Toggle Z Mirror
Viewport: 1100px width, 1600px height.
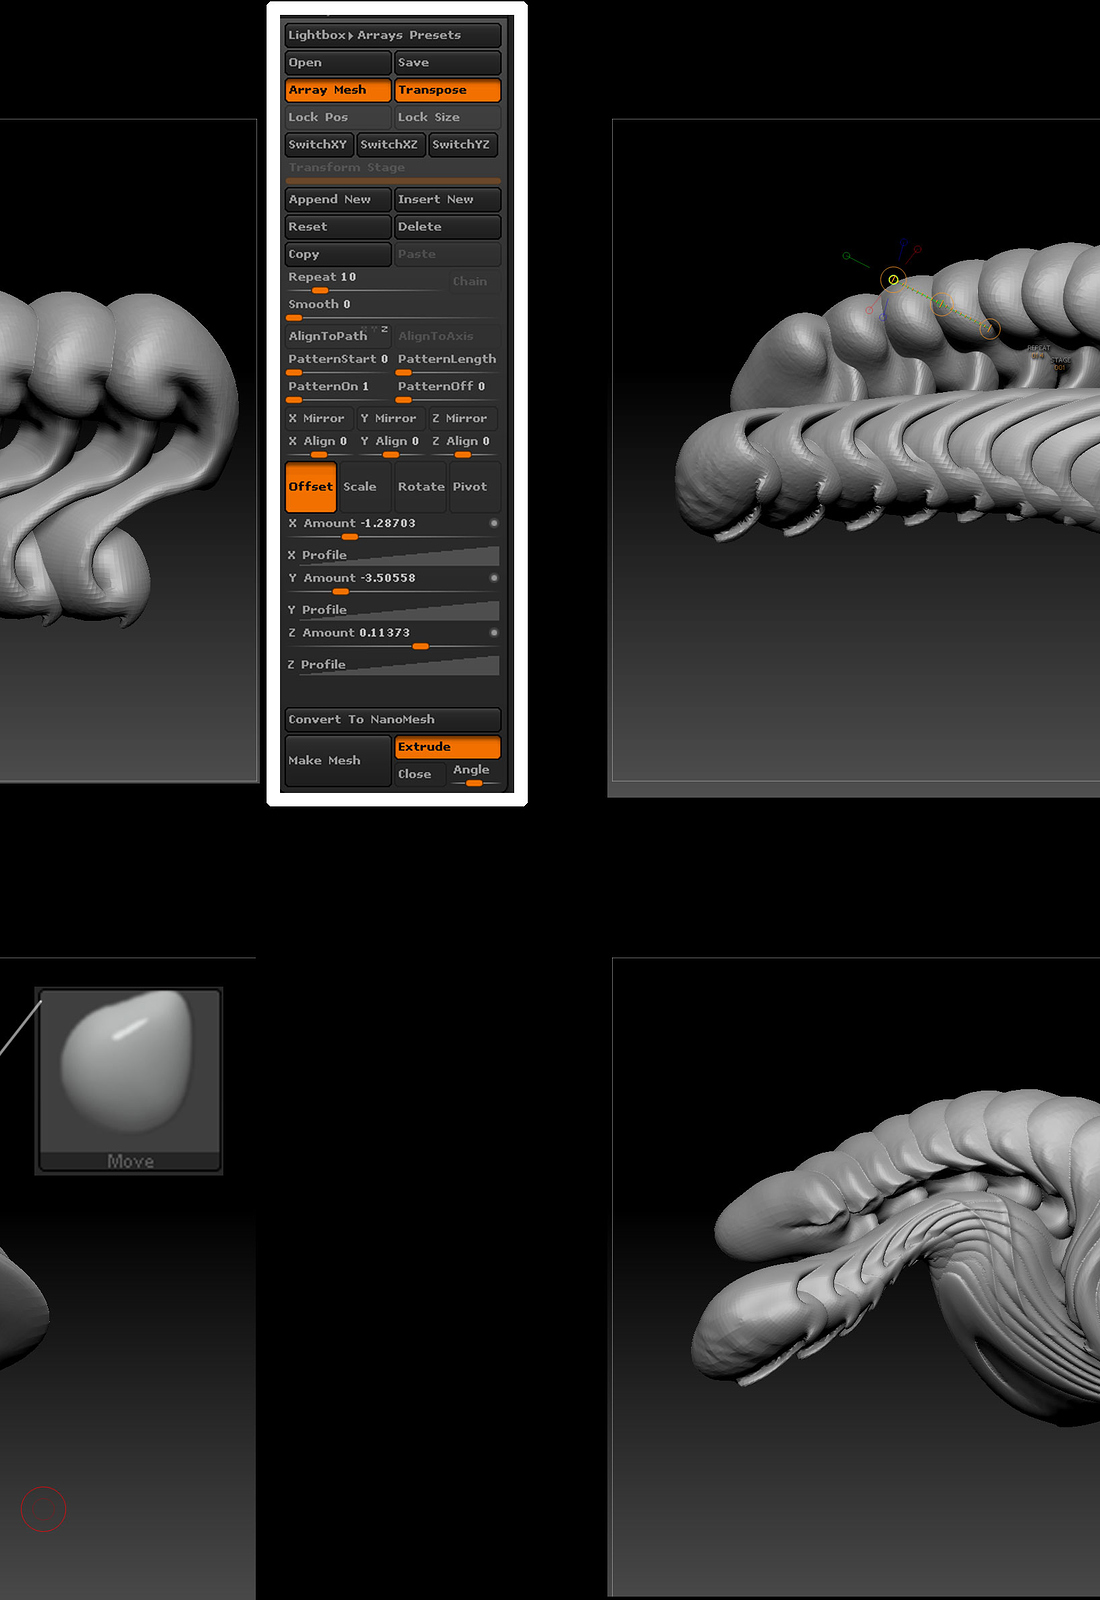(x=463, y=418)
